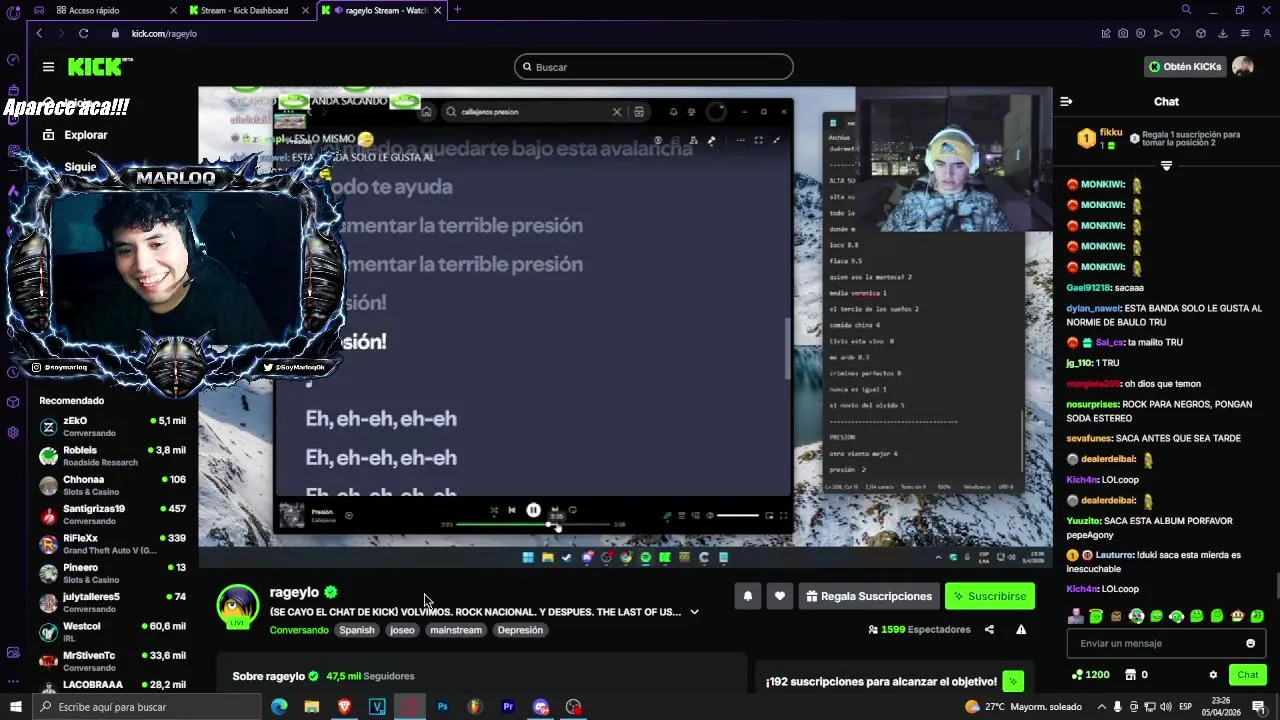Open Windows Start menu

click(x=15, y=707)
